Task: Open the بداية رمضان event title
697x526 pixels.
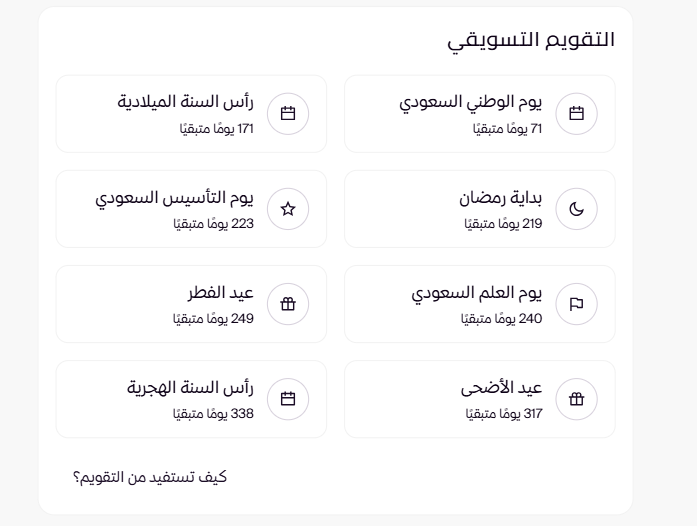Action: click(499, 198)
